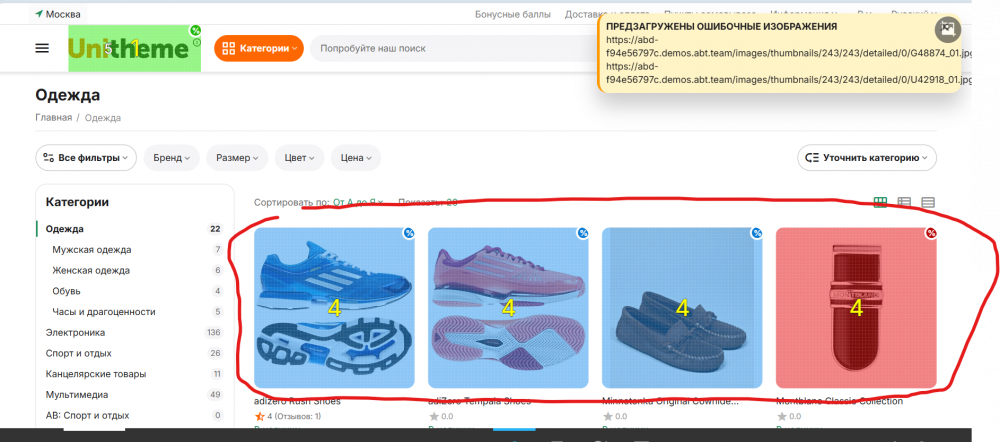Viewport: 1000px width, 442px height.
Task: Expand the Цена filter dropdown
Action: tap(356, 158)
